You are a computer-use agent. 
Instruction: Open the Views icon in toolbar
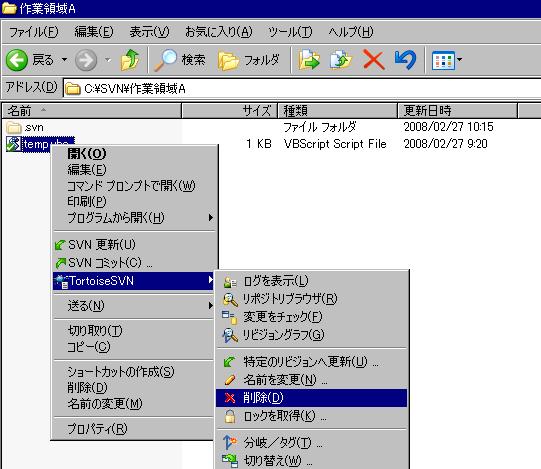443,60
